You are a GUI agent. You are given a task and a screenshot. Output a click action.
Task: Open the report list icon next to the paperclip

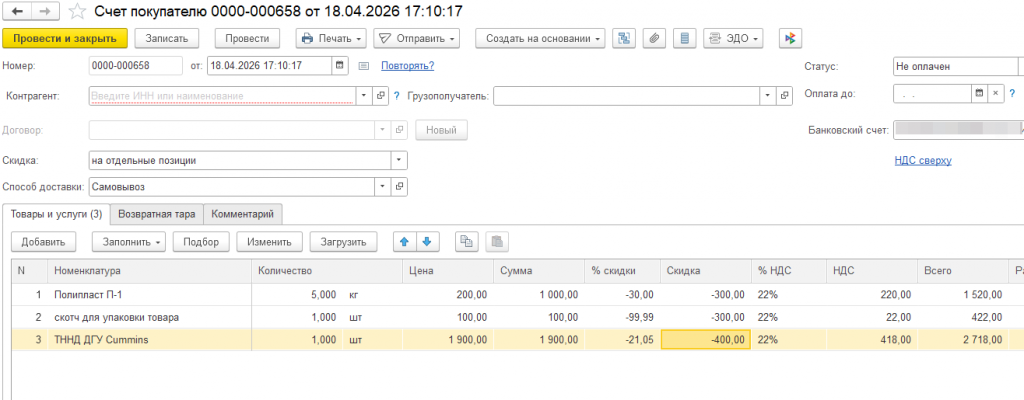pyautogui.click(x=684, y=39)
